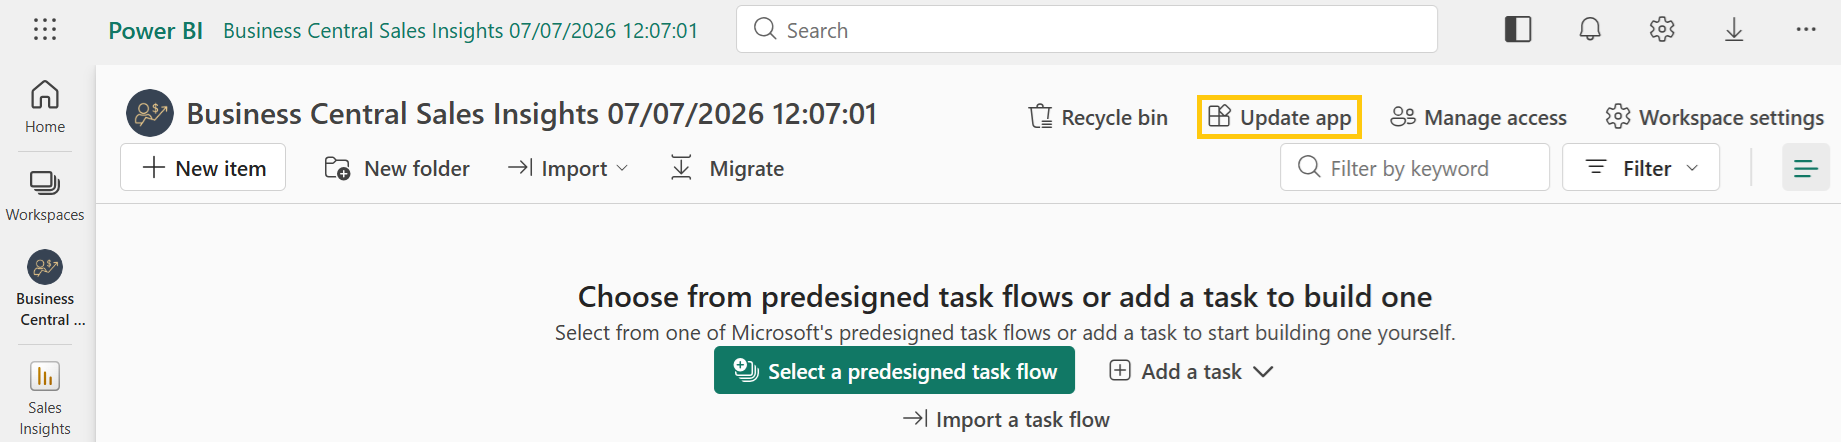Screen dimensions: 1841x442
Task: Focus the Filter by keyword field
Action: pyautogui.click(x=1415, y=168)
